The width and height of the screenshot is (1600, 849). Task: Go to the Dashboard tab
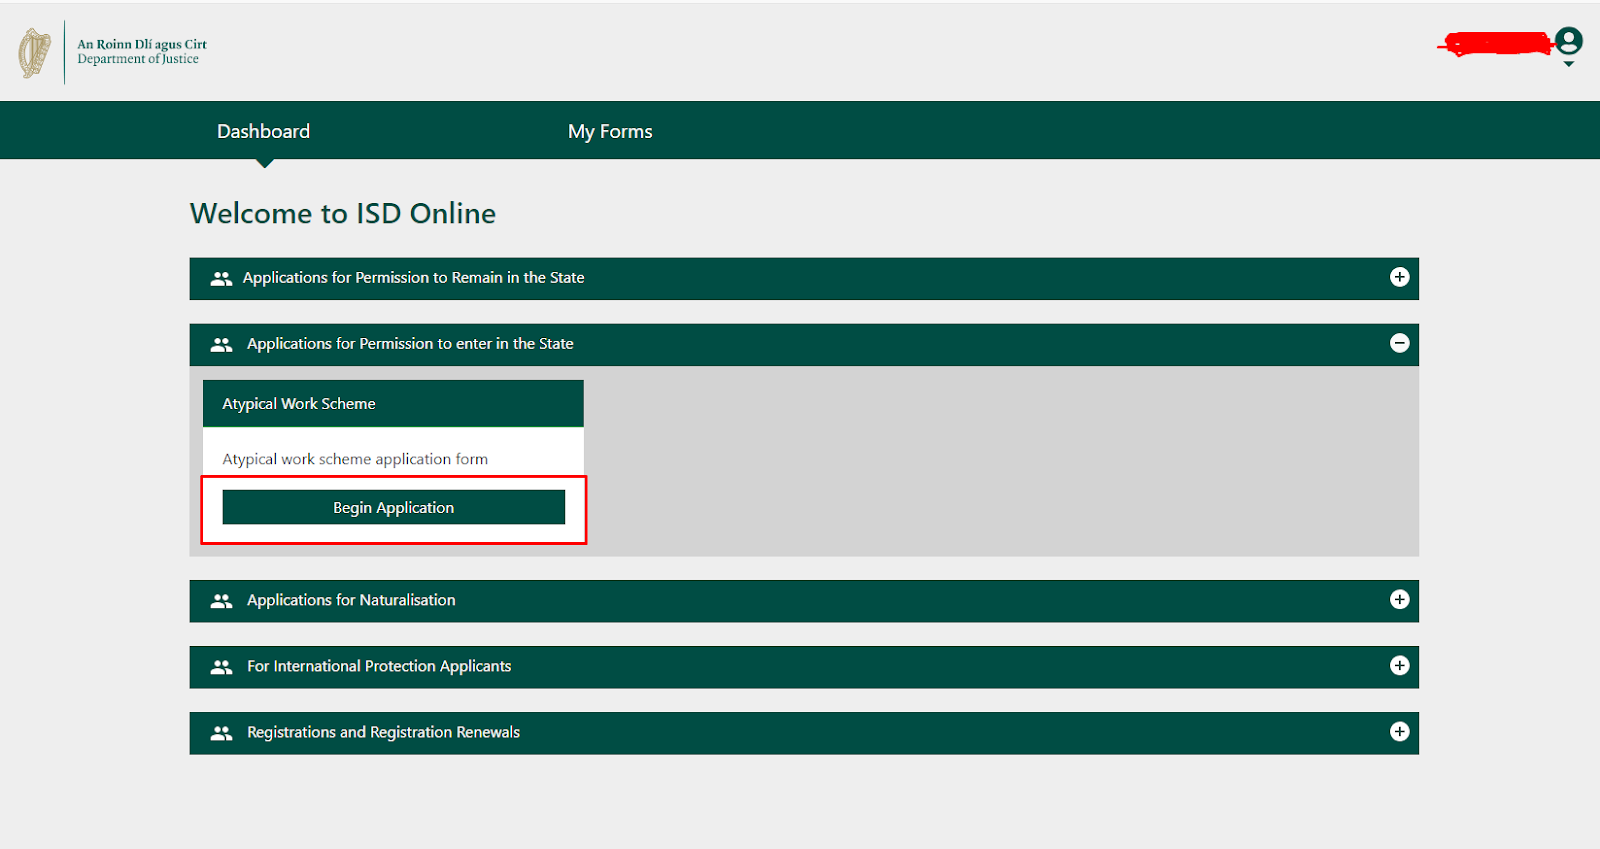point(263,131)
